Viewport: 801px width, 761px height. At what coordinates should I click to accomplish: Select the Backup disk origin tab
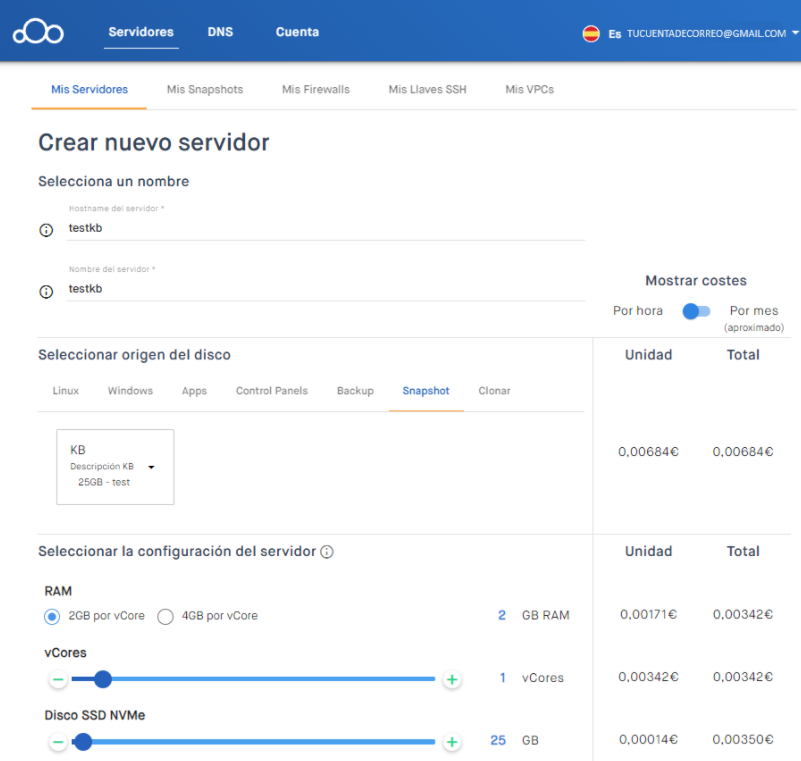click(355, 391)
